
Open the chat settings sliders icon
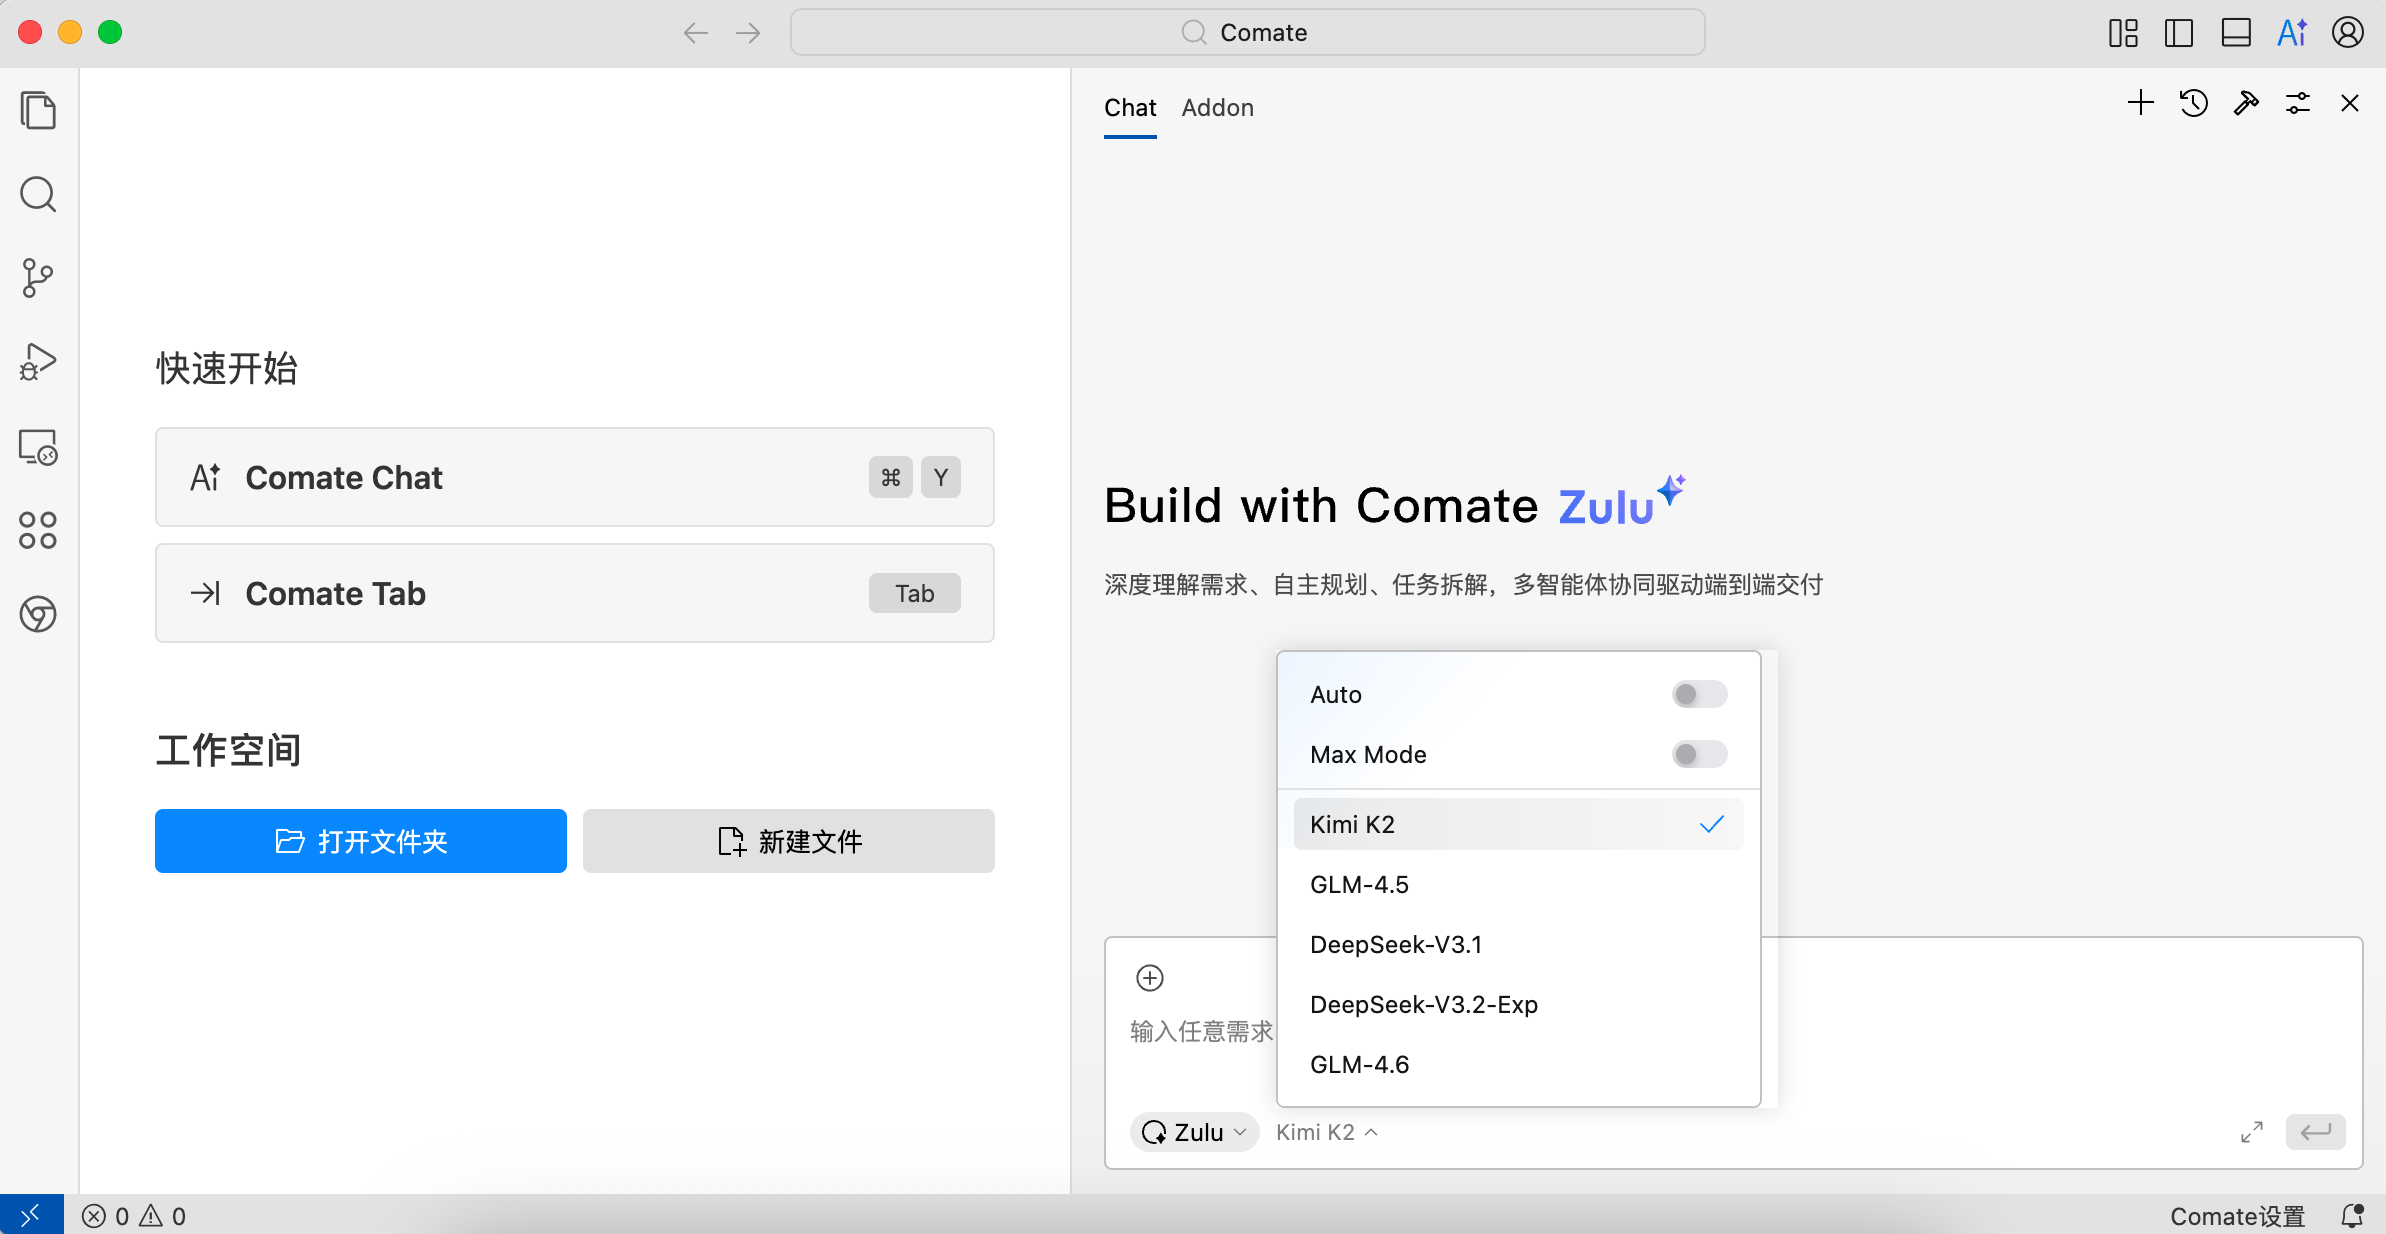point(2298,103)
